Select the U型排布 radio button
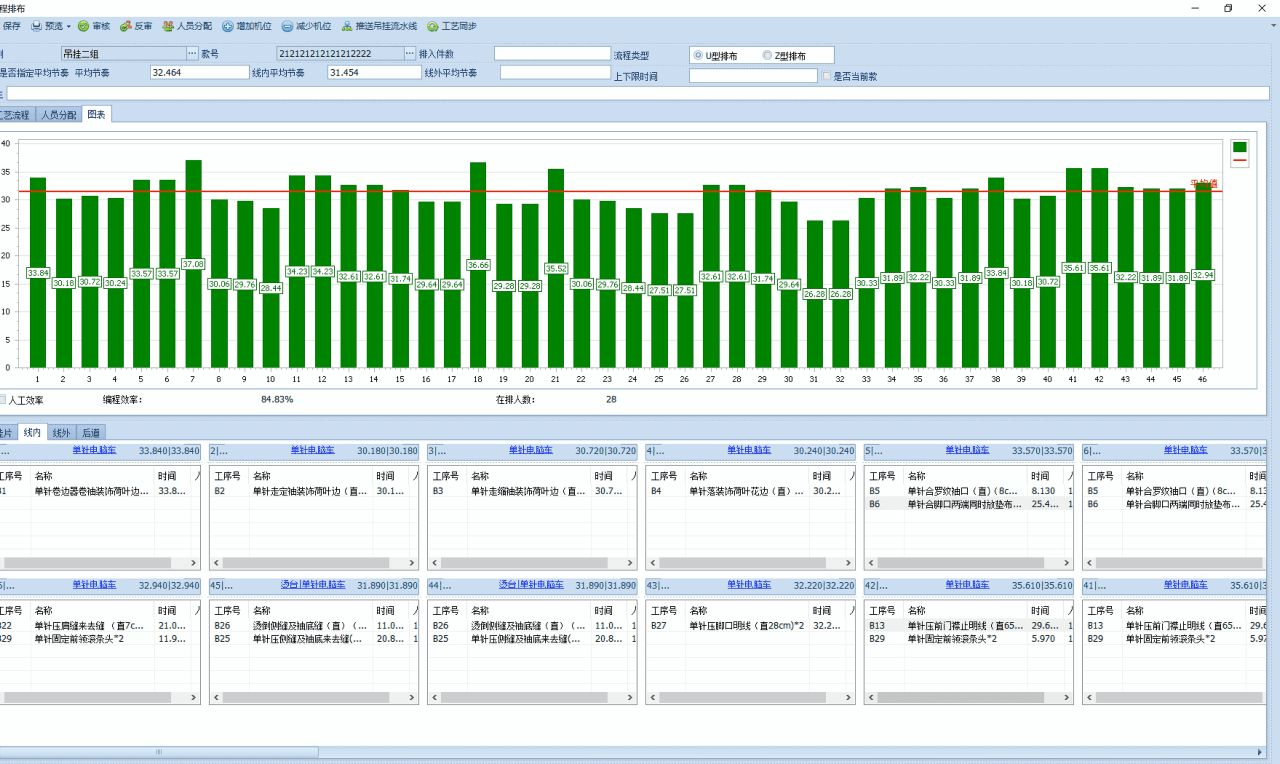Viewport: 1280px width, 764px height. click(x=698, y=56)
